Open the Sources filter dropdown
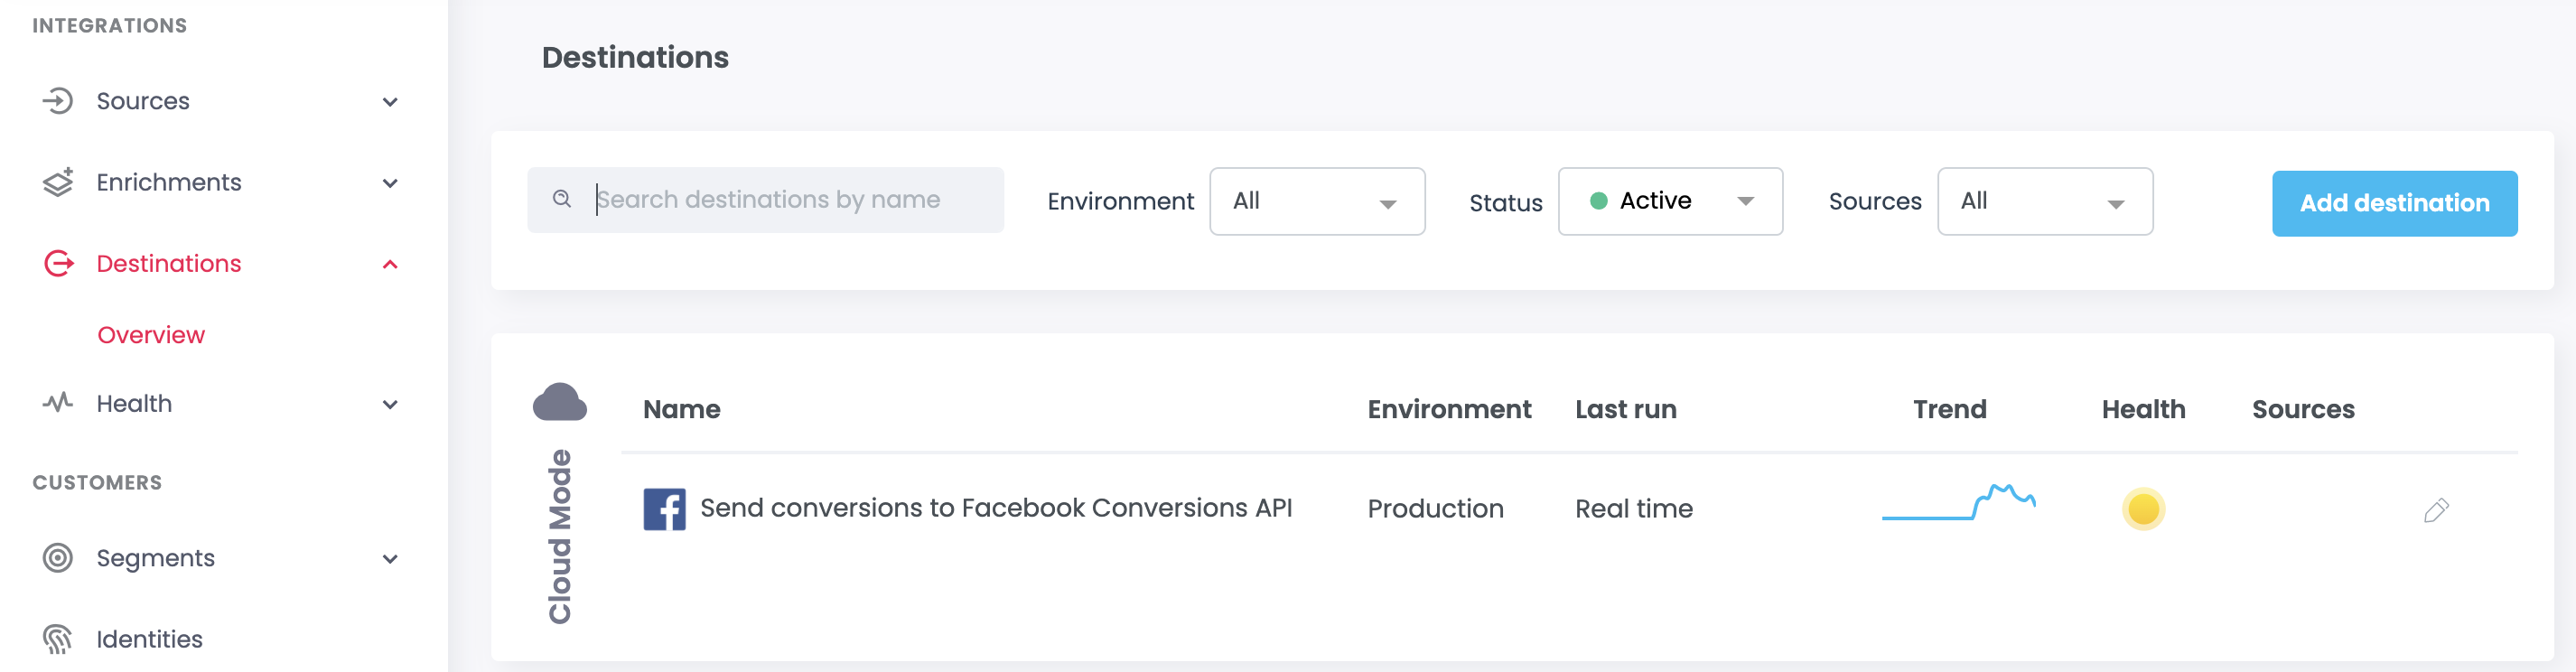The image size is (2576, 672). coord(2045,201)
